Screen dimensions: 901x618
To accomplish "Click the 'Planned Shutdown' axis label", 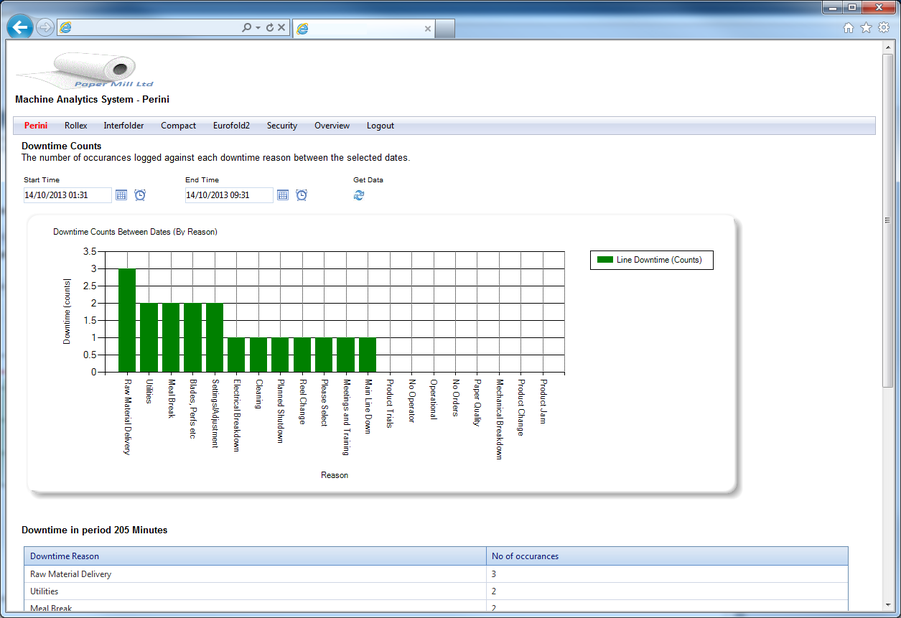I will pos(280,410).
